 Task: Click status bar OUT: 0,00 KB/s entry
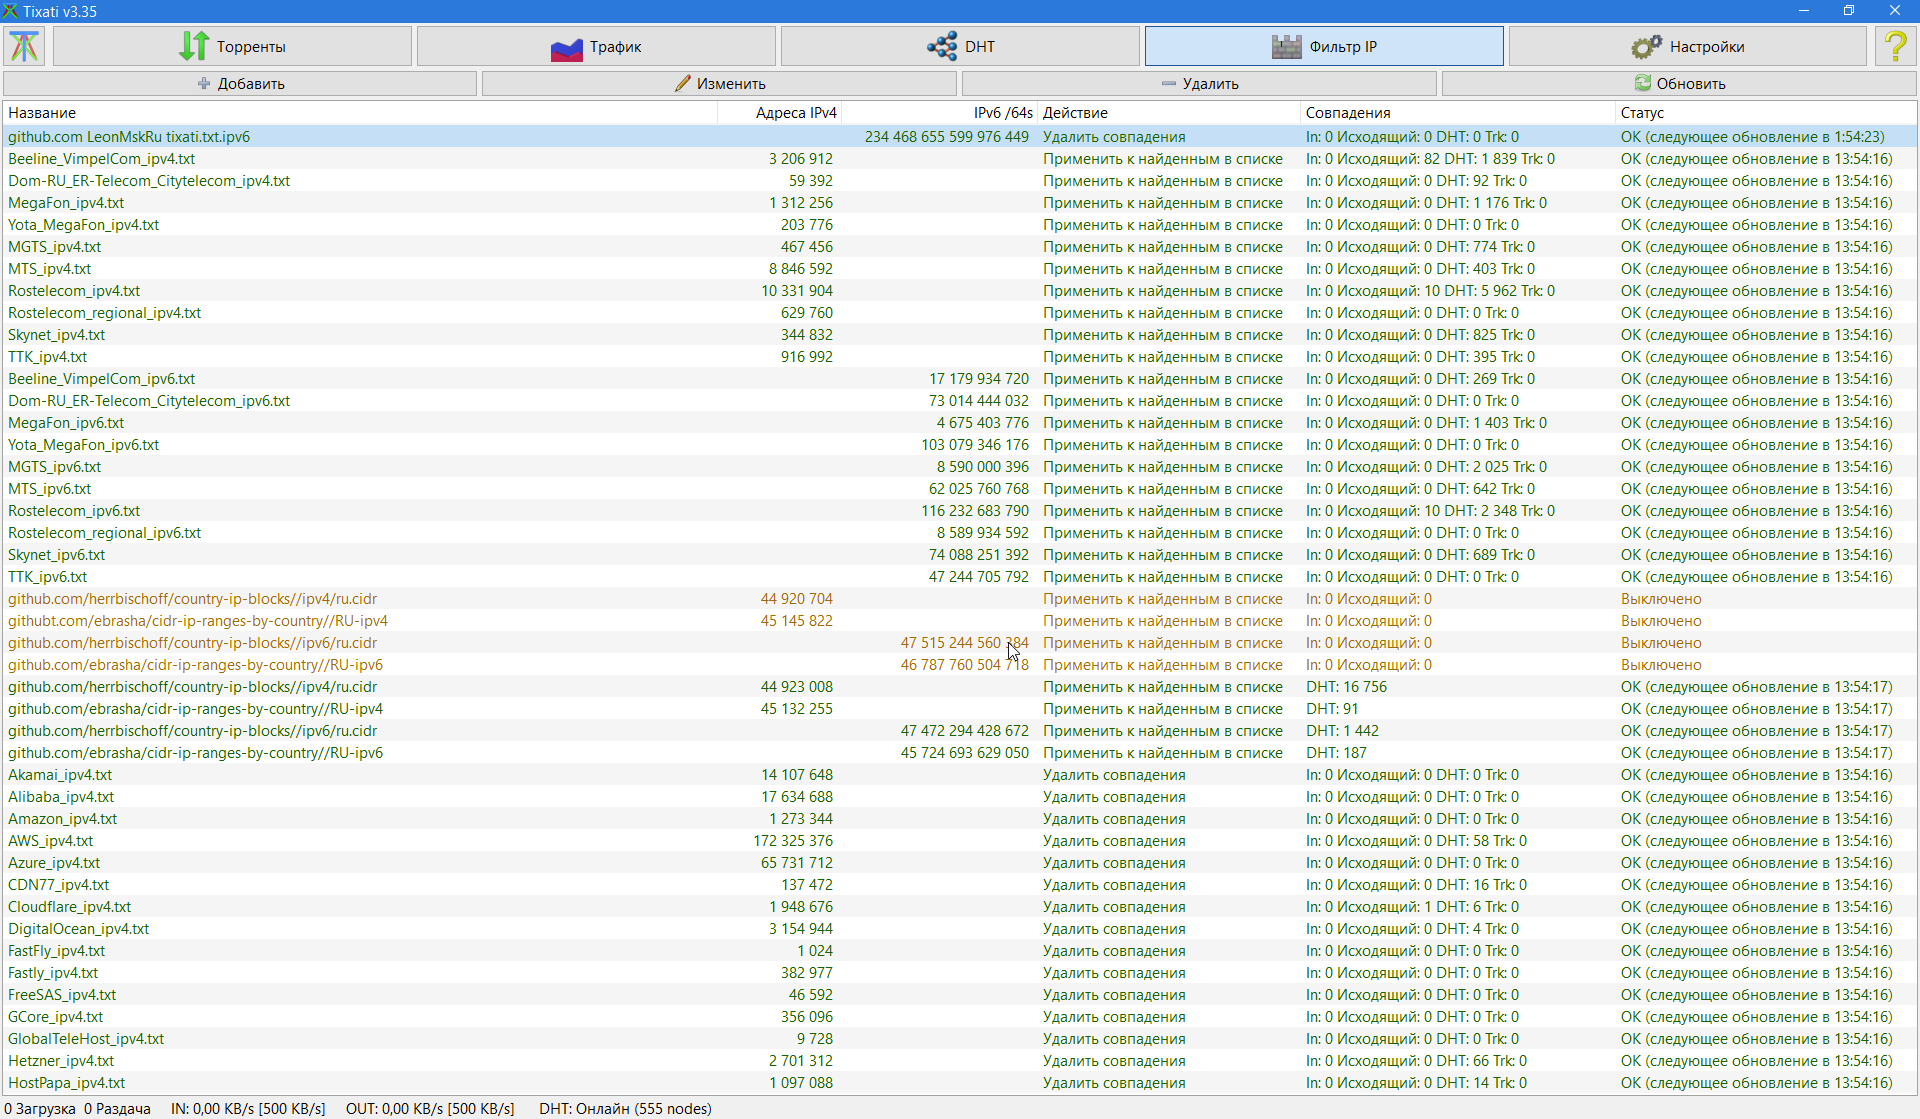click(430, 1108)
